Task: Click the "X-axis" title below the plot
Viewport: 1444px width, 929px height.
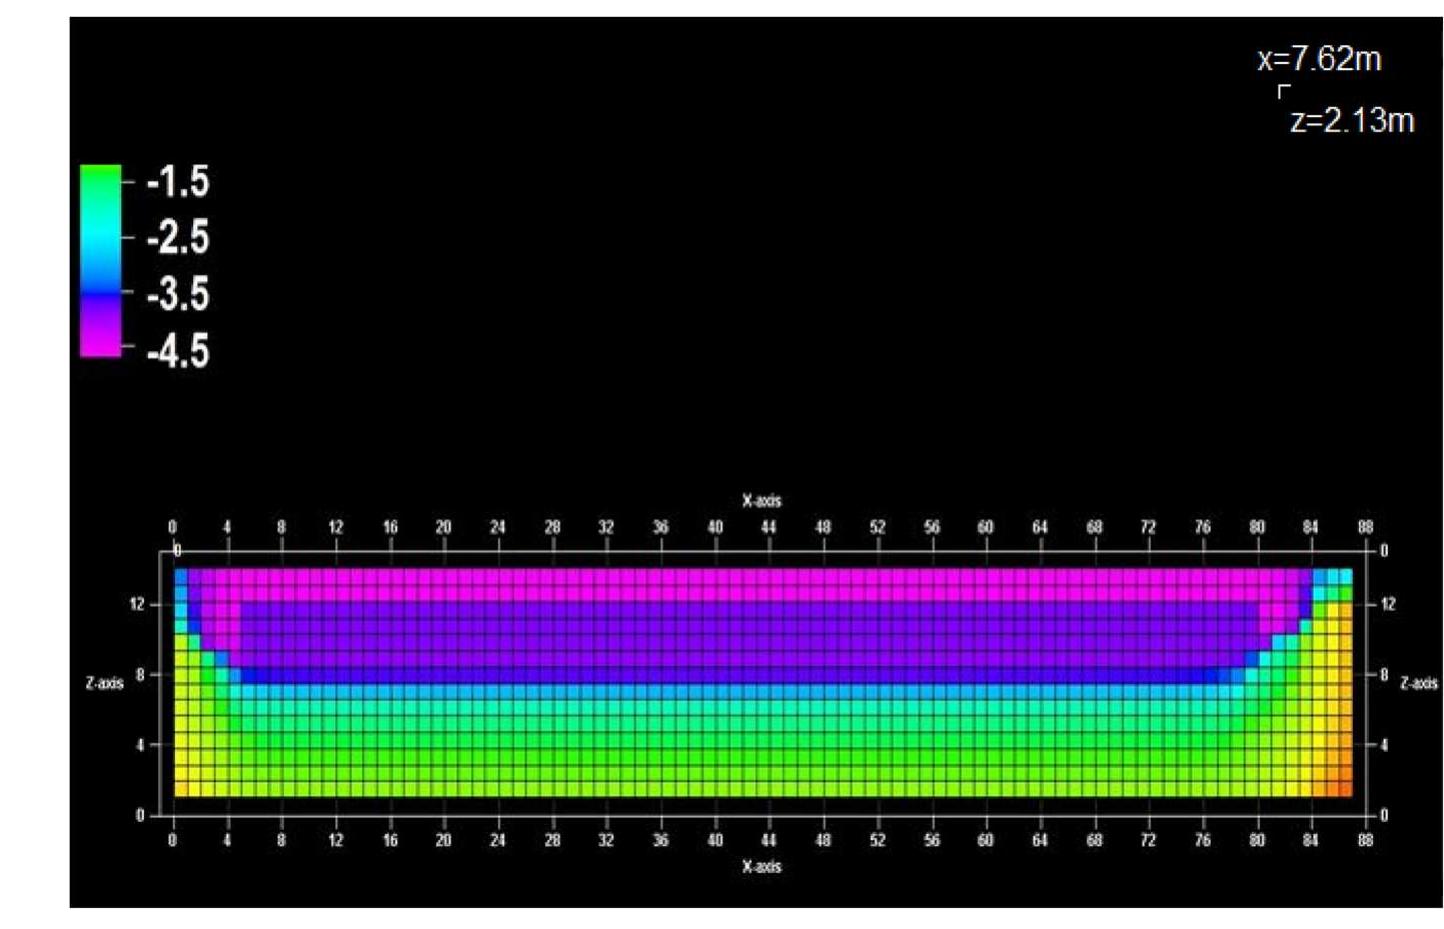Action: point(762,866)
